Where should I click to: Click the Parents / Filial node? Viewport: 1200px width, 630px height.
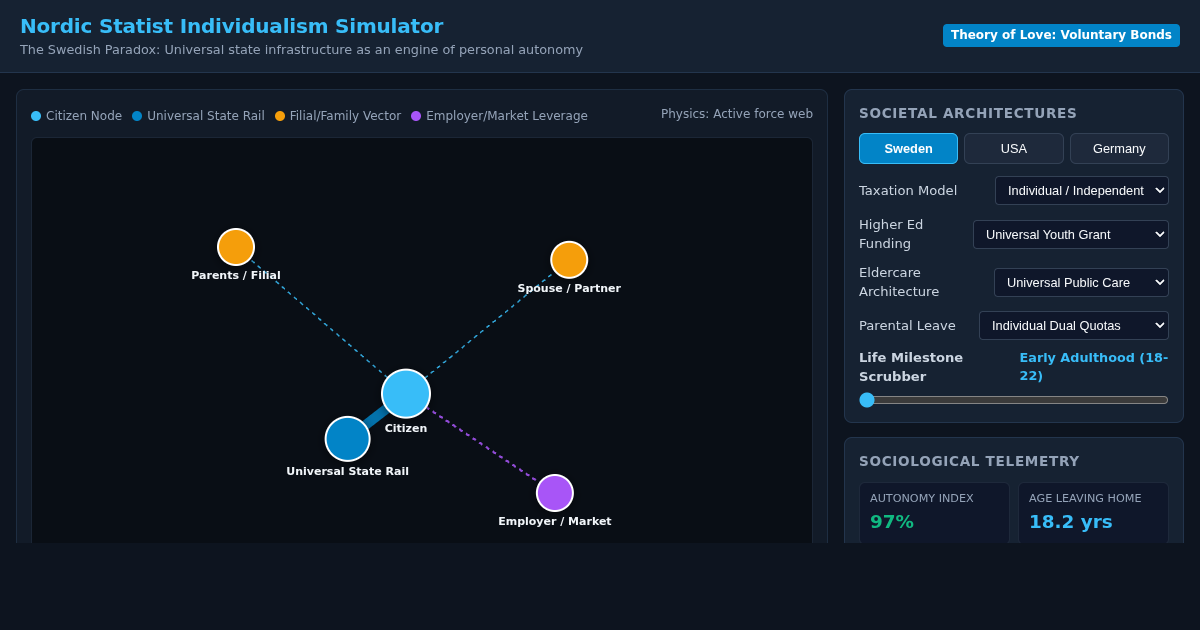[x=236, y=247]
